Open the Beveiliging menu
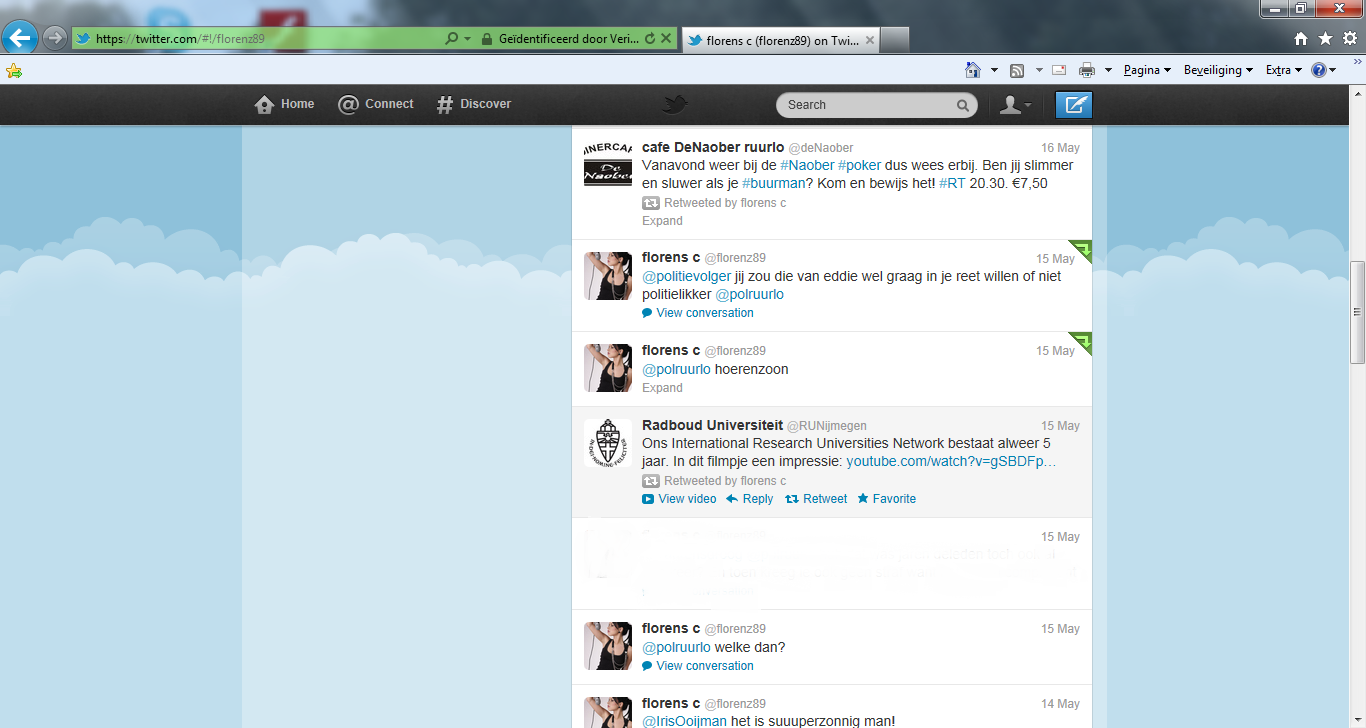Screen dimensions: 1366x728 [1218, 70]
